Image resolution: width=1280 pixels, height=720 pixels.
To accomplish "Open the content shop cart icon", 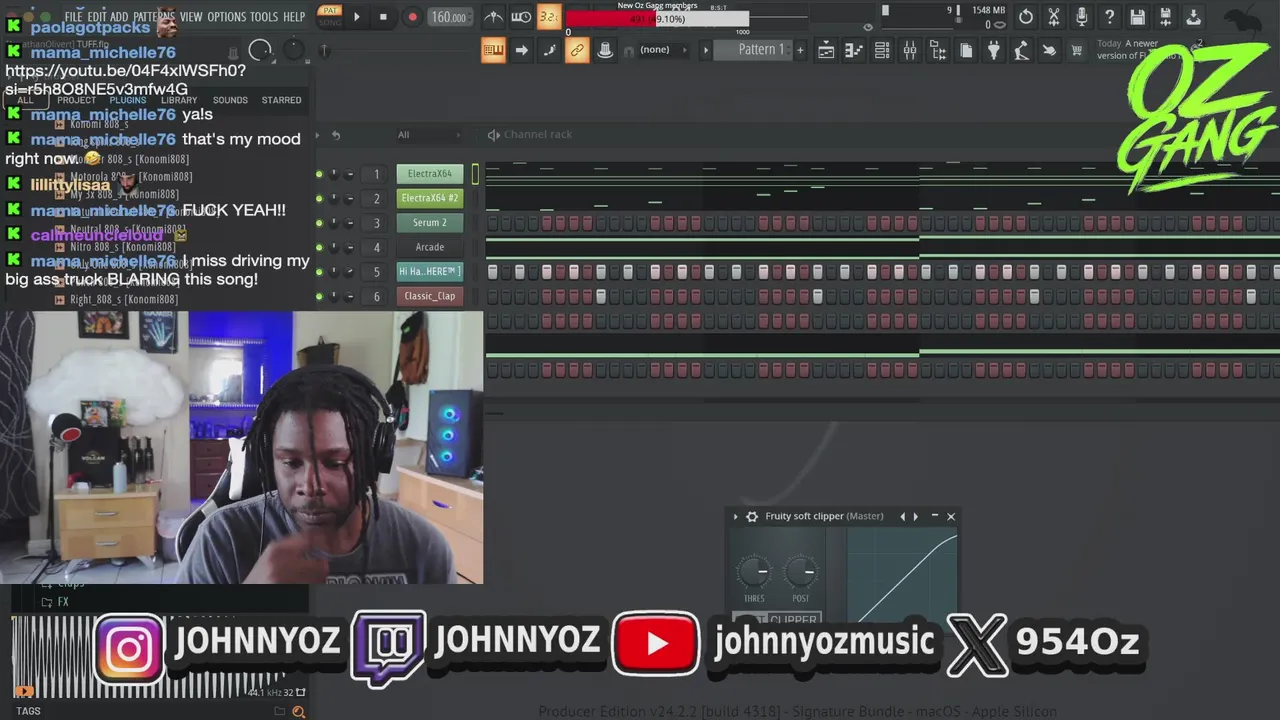I will (x=1077, y=50).
